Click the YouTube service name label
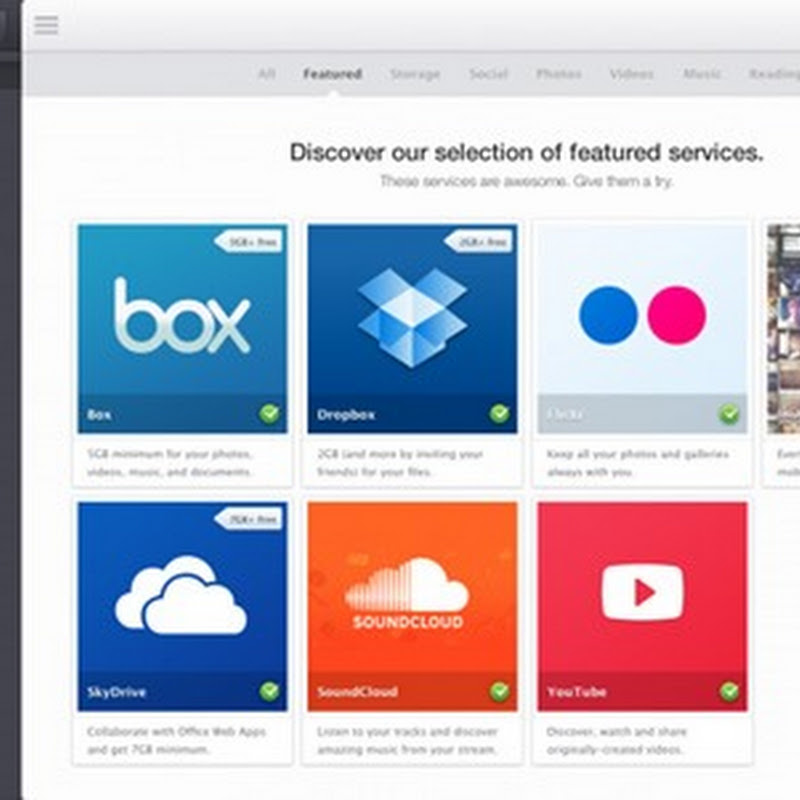The height and width of the screenshot is (800, 800). click(x=577, y=692)
